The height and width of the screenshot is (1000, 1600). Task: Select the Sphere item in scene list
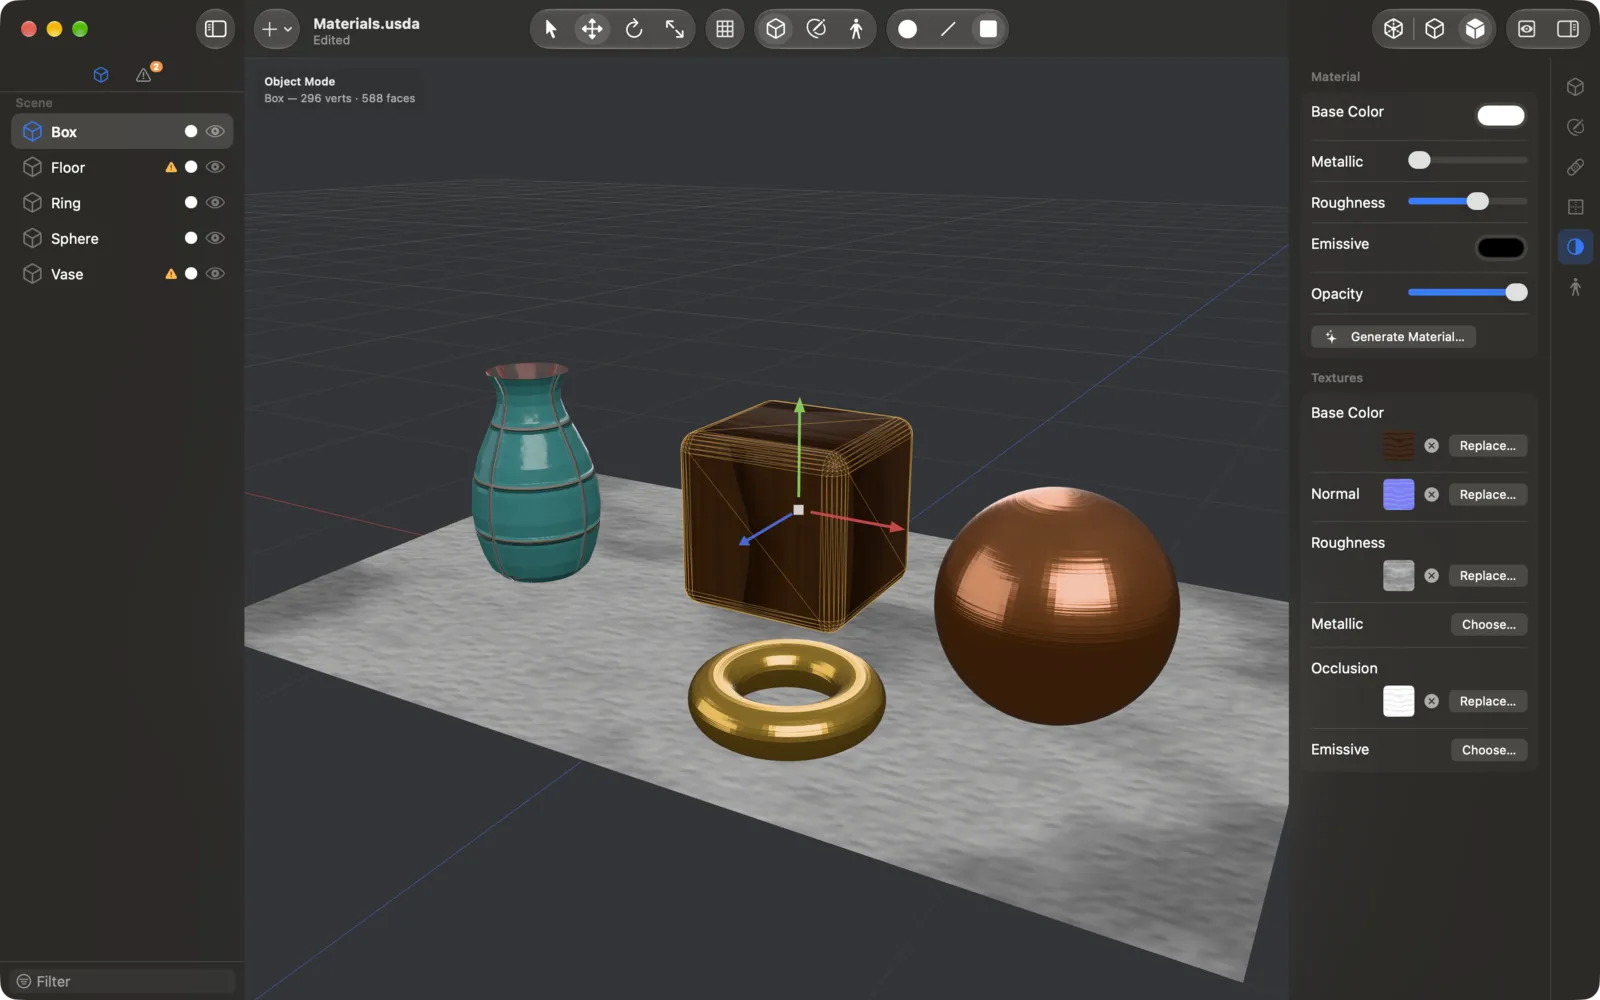122,238
